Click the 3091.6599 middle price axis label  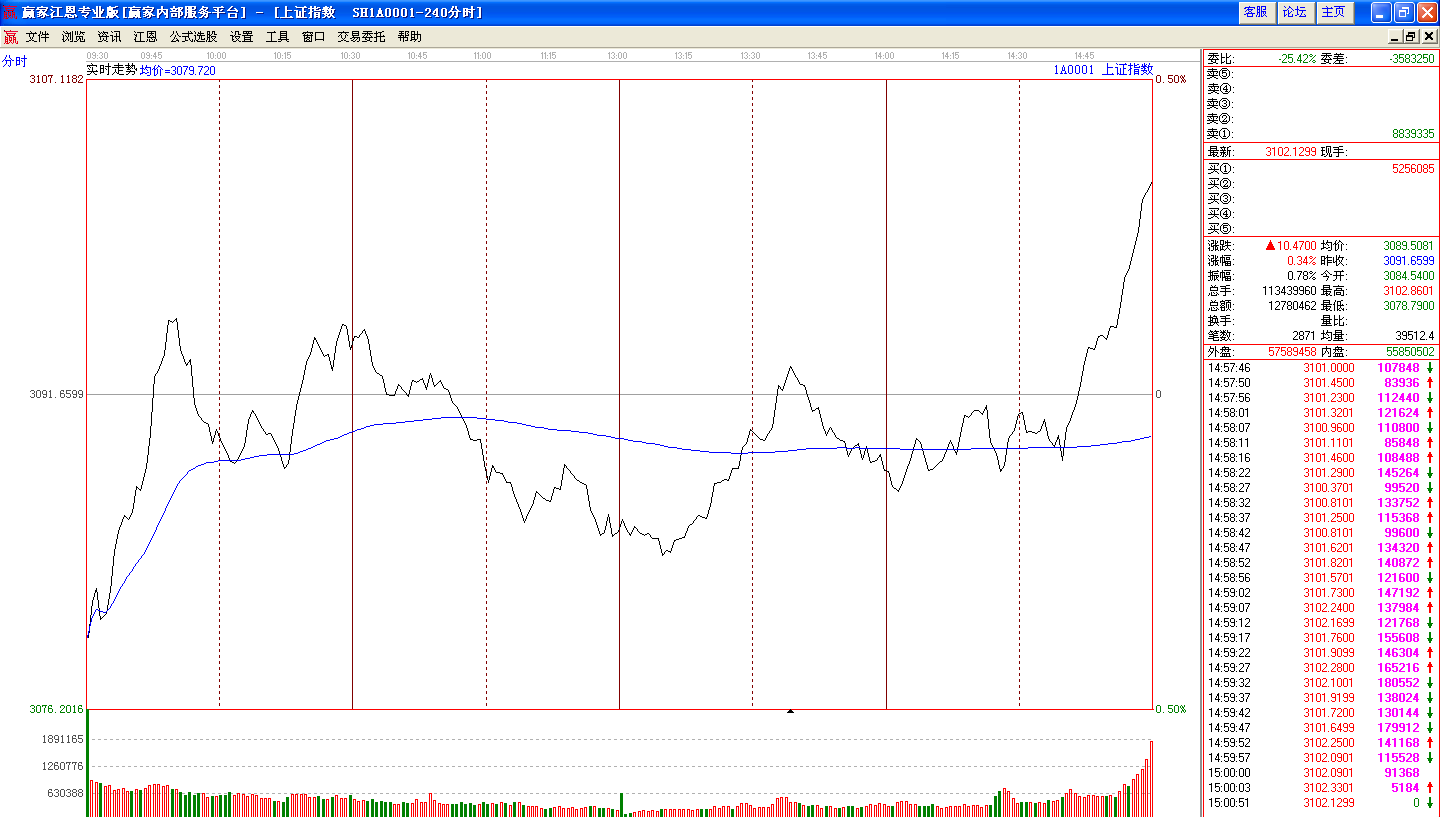tap(58, 394)
